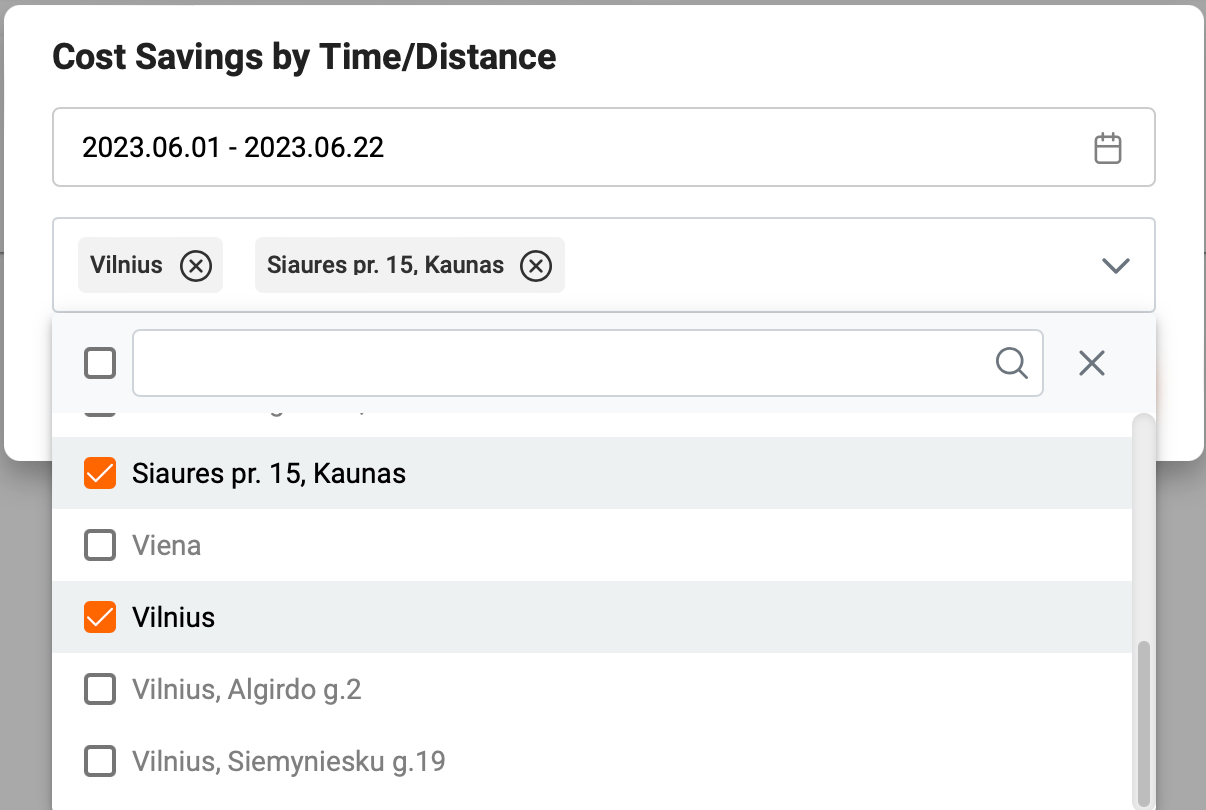1206x810 pixels.
Task: Click the dropdown list scrollbar thumb
Action: pos(1144,720)
